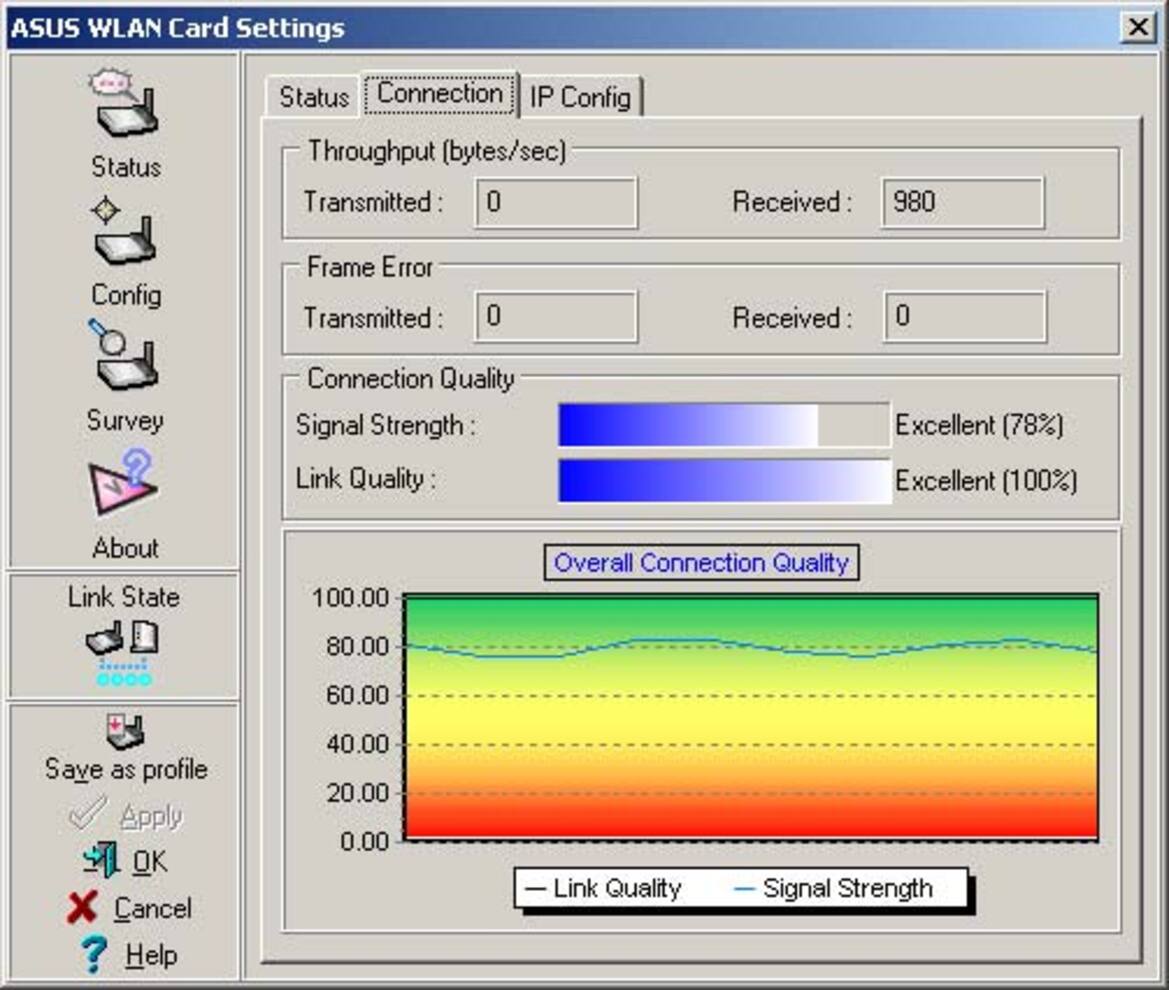Click the Excellent (100%) text
The width and height of the screenshot is (1169, 990).
pos(986,481)
